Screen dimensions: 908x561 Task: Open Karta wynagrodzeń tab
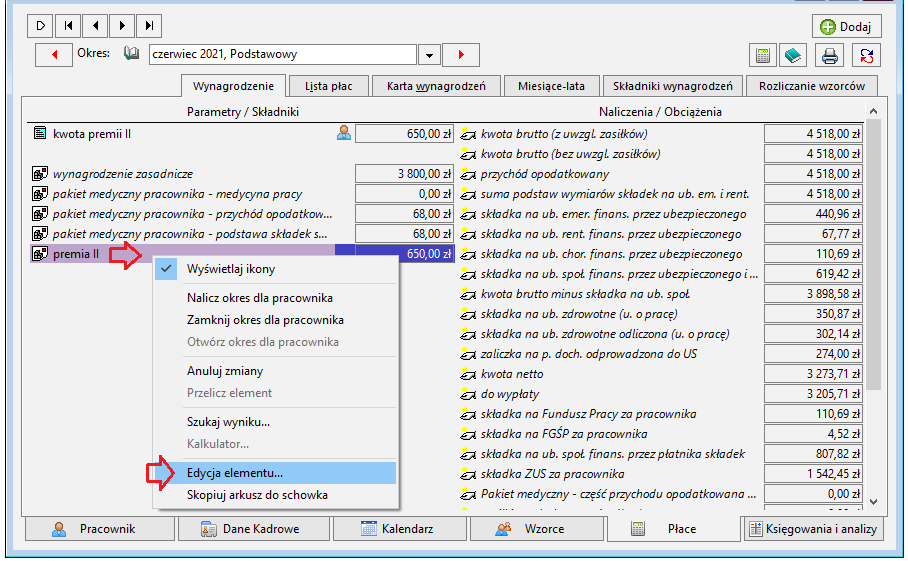436,86
